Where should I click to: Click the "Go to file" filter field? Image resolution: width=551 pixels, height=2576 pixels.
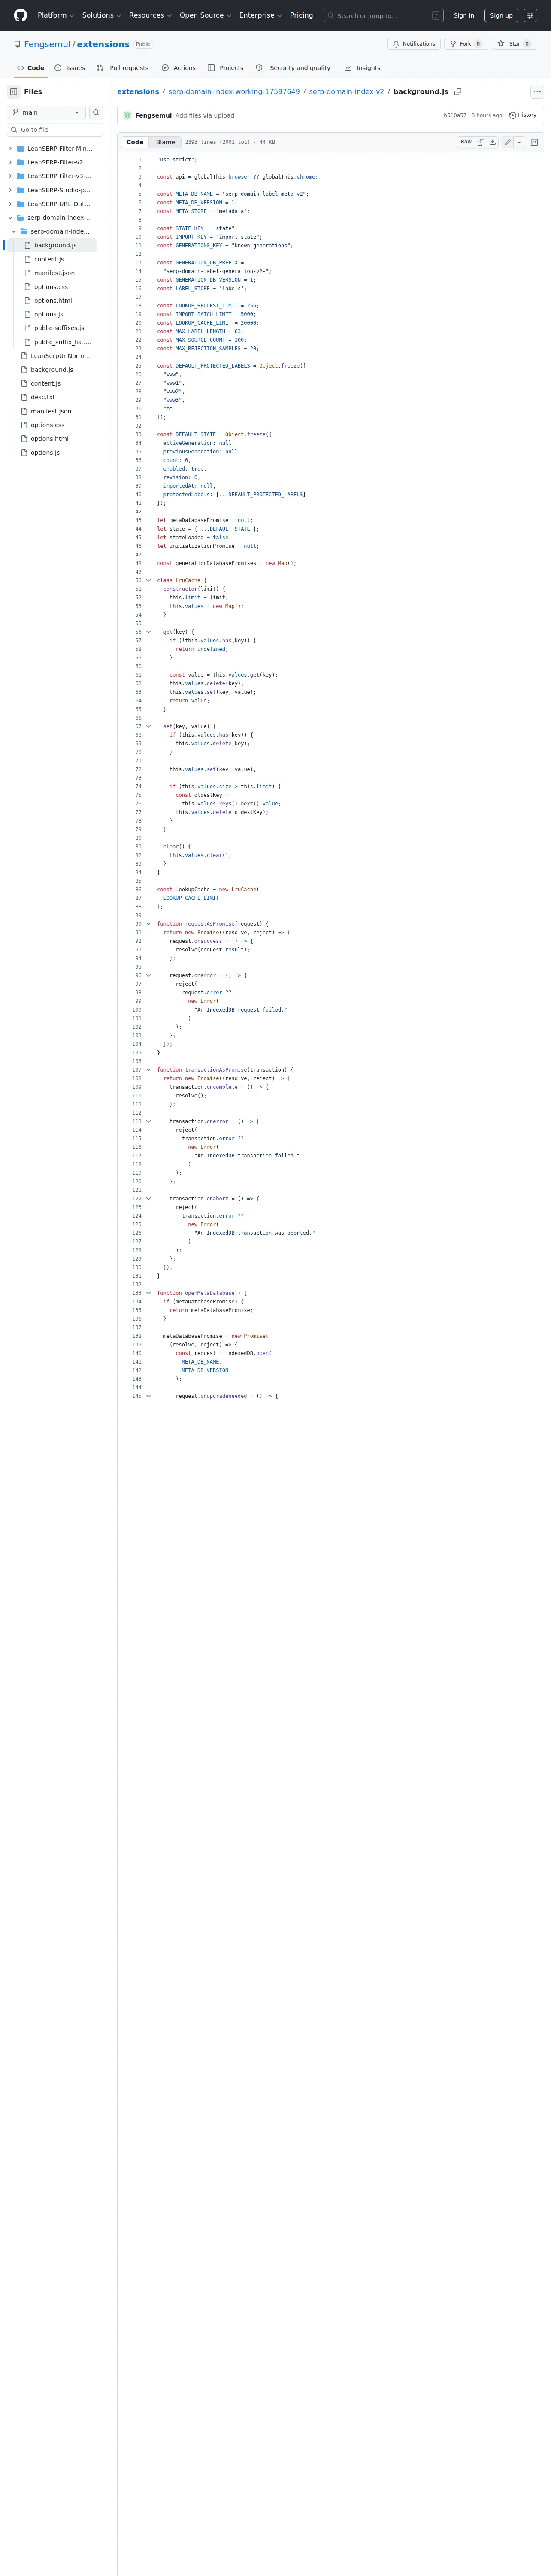pos(55,130)
